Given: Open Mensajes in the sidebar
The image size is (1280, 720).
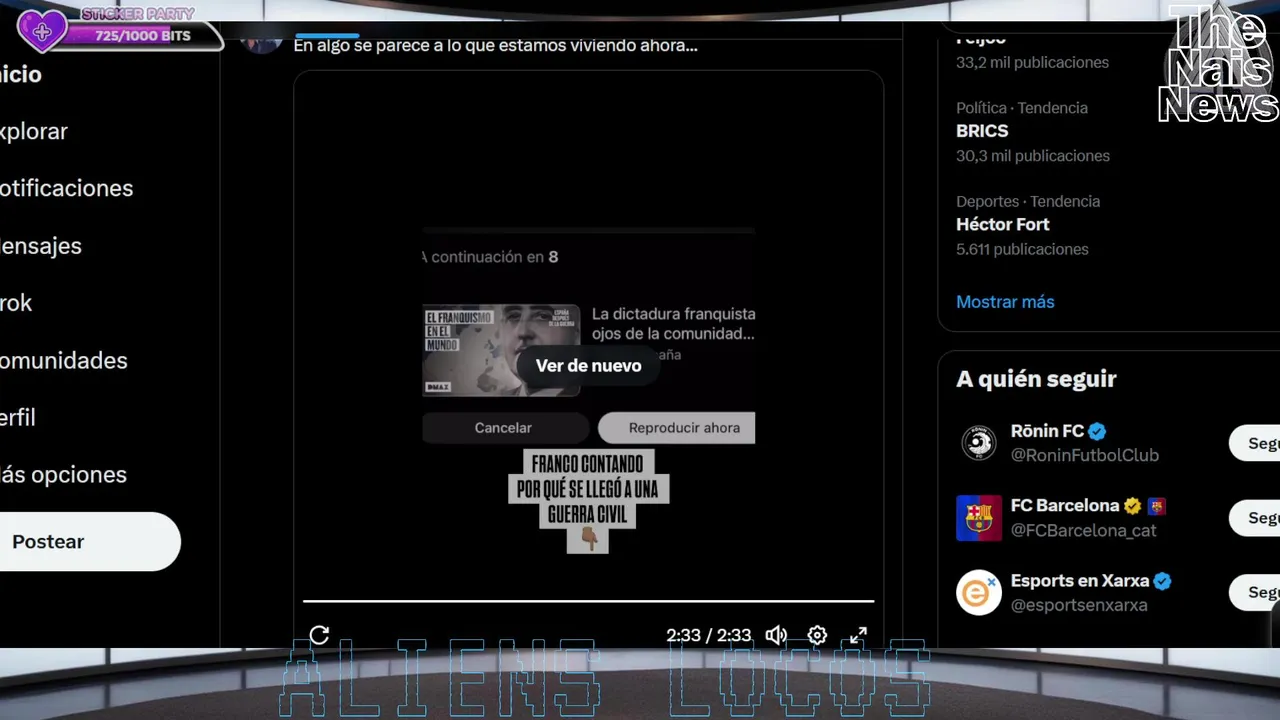Looking at the screenshot, I should 41,245.
